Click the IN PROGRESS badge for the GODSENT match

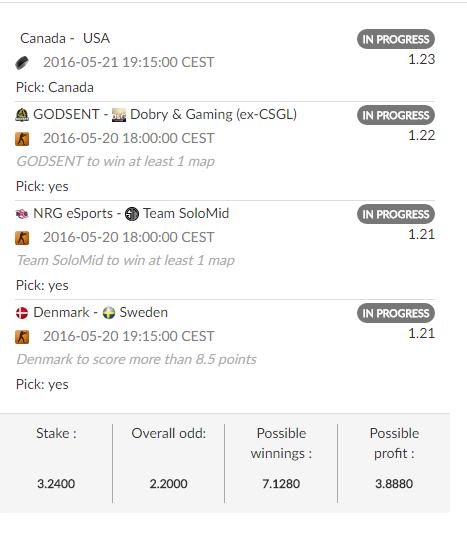point(396,115)
